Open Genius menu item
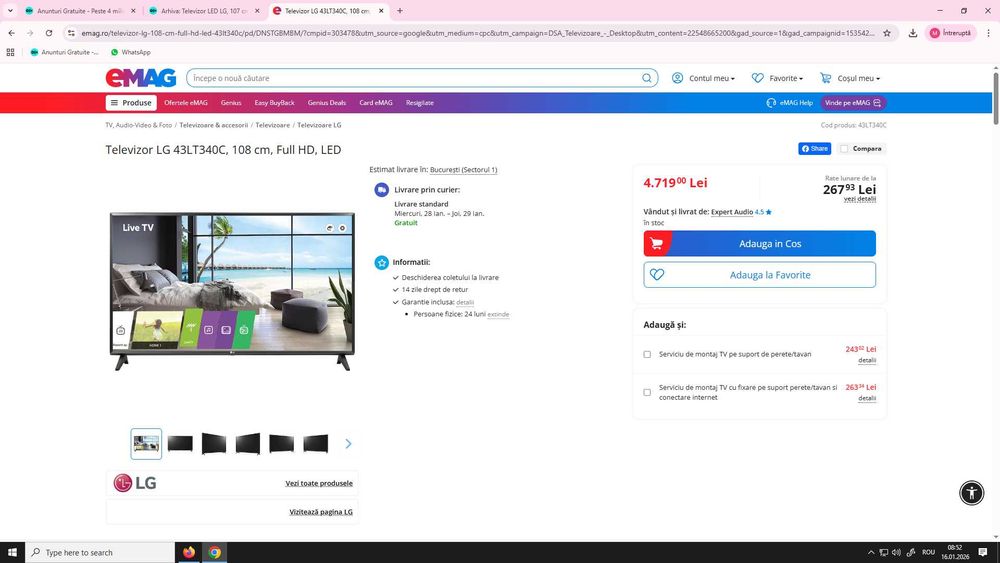The width and height of the screenshot is (1000, 563). point(231,103)
